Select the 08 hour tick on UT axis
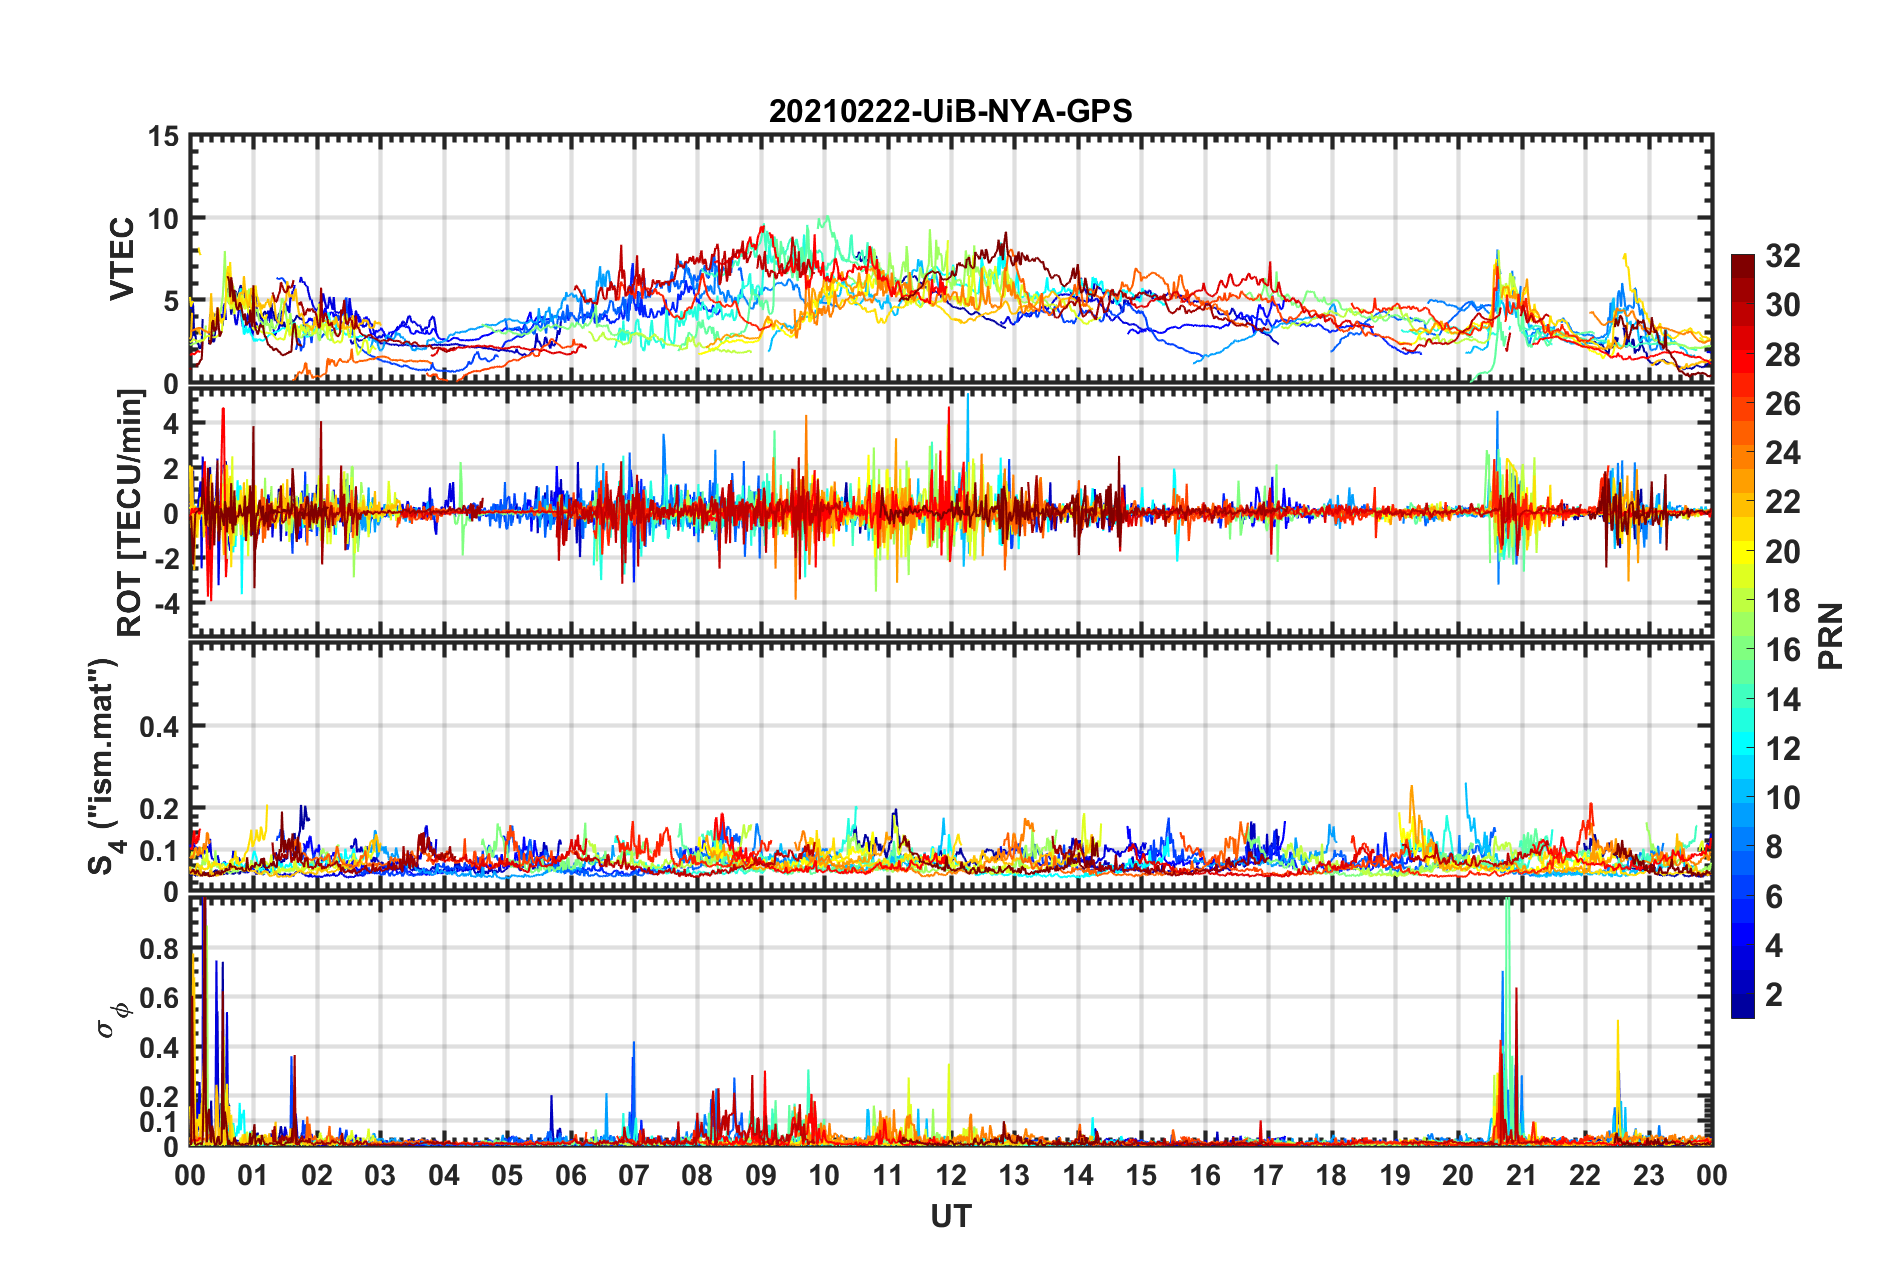Image resolution: width=1902 pixels, height=1272 pixels. point(697,1175)
